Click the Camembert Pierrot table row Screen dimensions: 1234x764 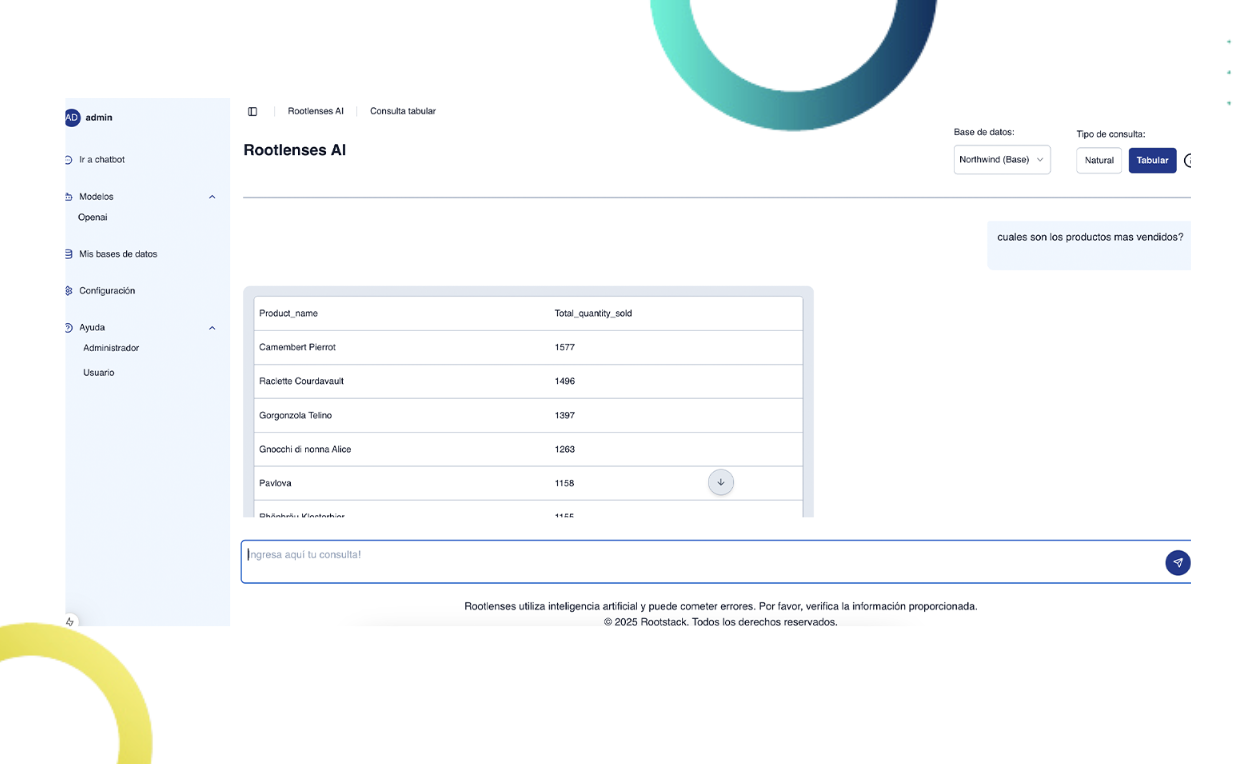528,347
